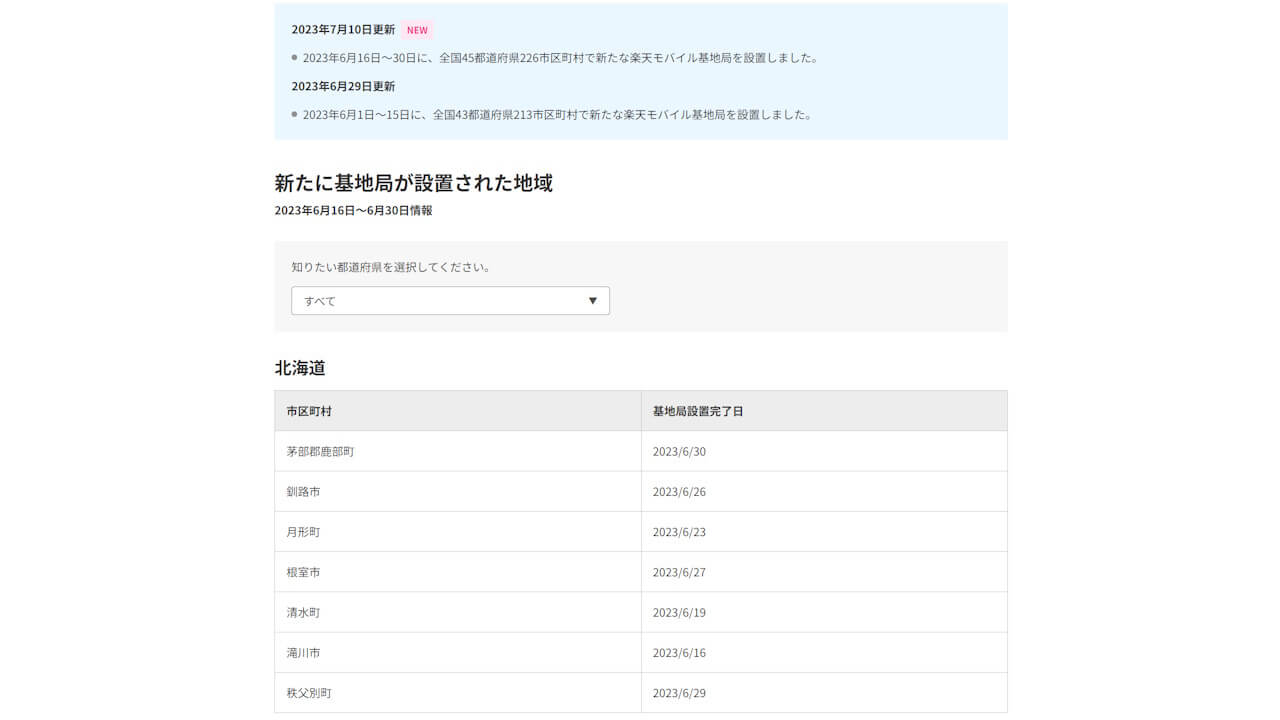Click the 秩父別町 table cell
Image resolution: width=1280 pixels, height=720 pixels.
coord(305,692)
